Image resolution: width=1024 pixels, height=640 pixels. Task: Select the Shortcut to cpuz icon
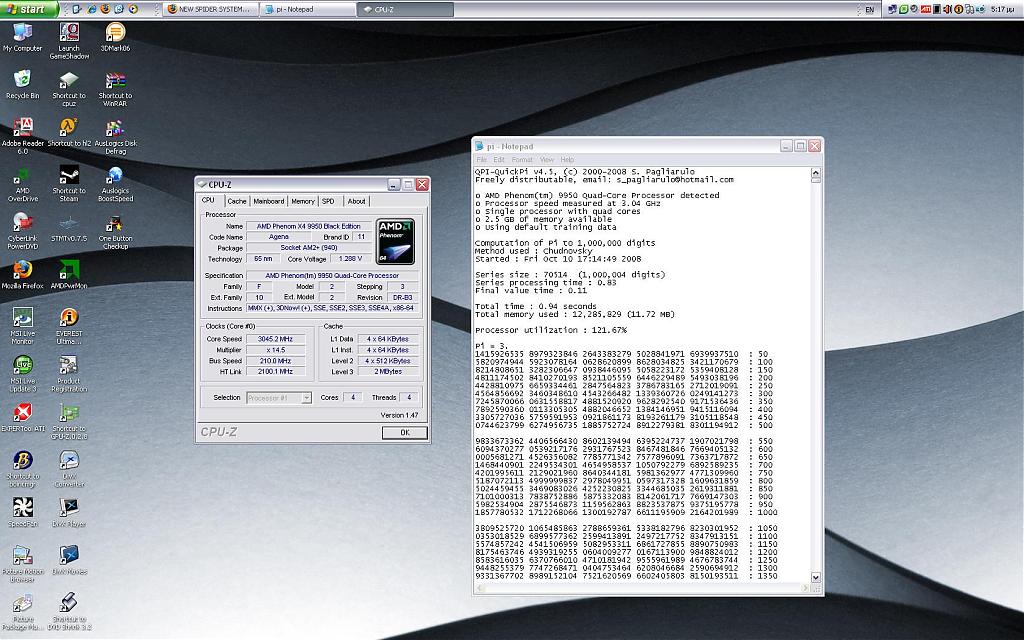69,89
